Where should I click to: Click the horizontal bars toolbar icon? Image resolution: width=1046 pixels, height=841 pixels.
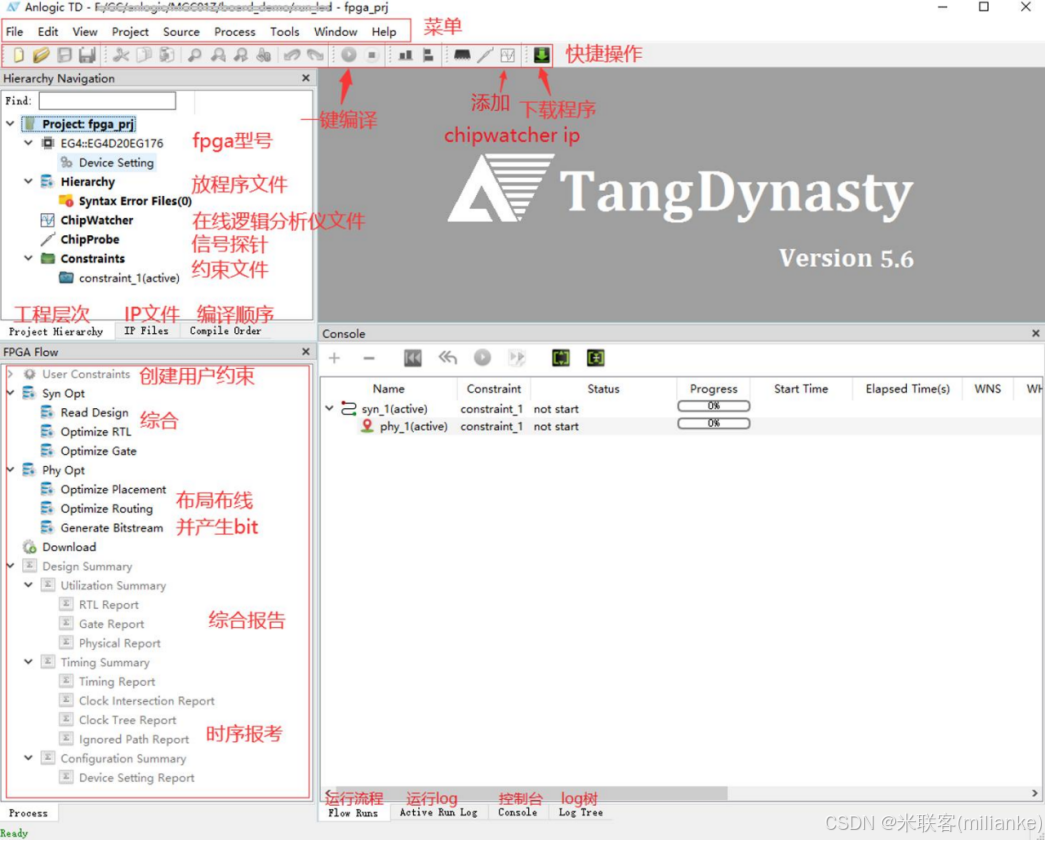tap(428, 55)
